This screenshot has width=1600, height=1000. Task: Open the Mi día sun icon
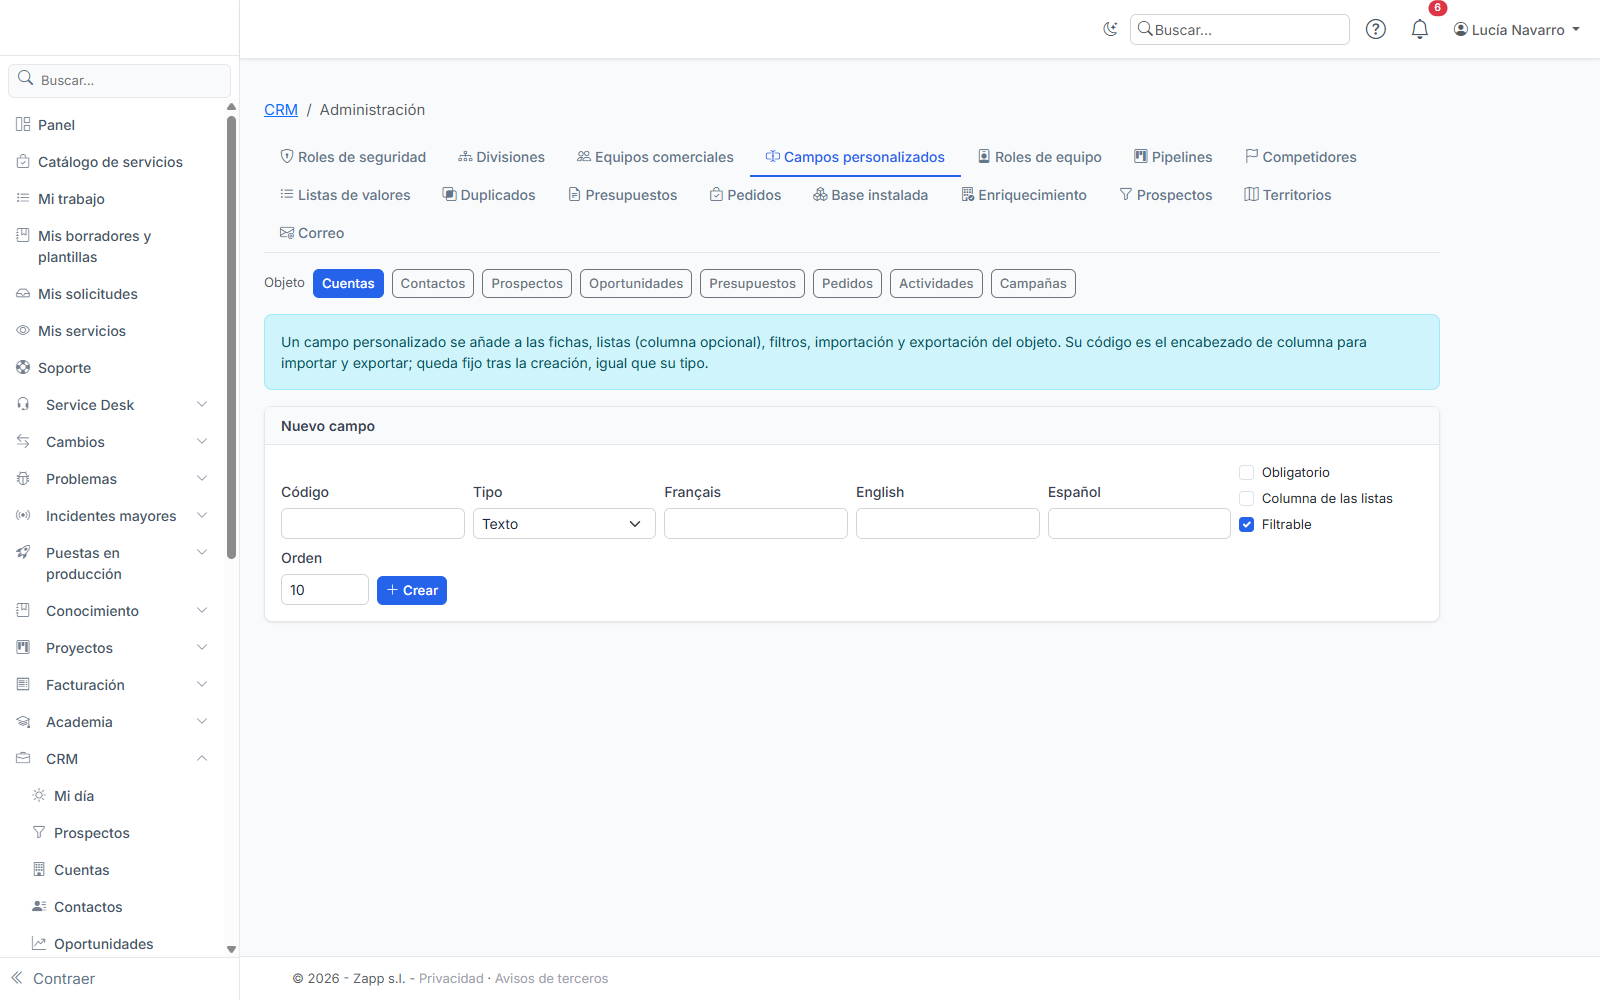[39, 796]
